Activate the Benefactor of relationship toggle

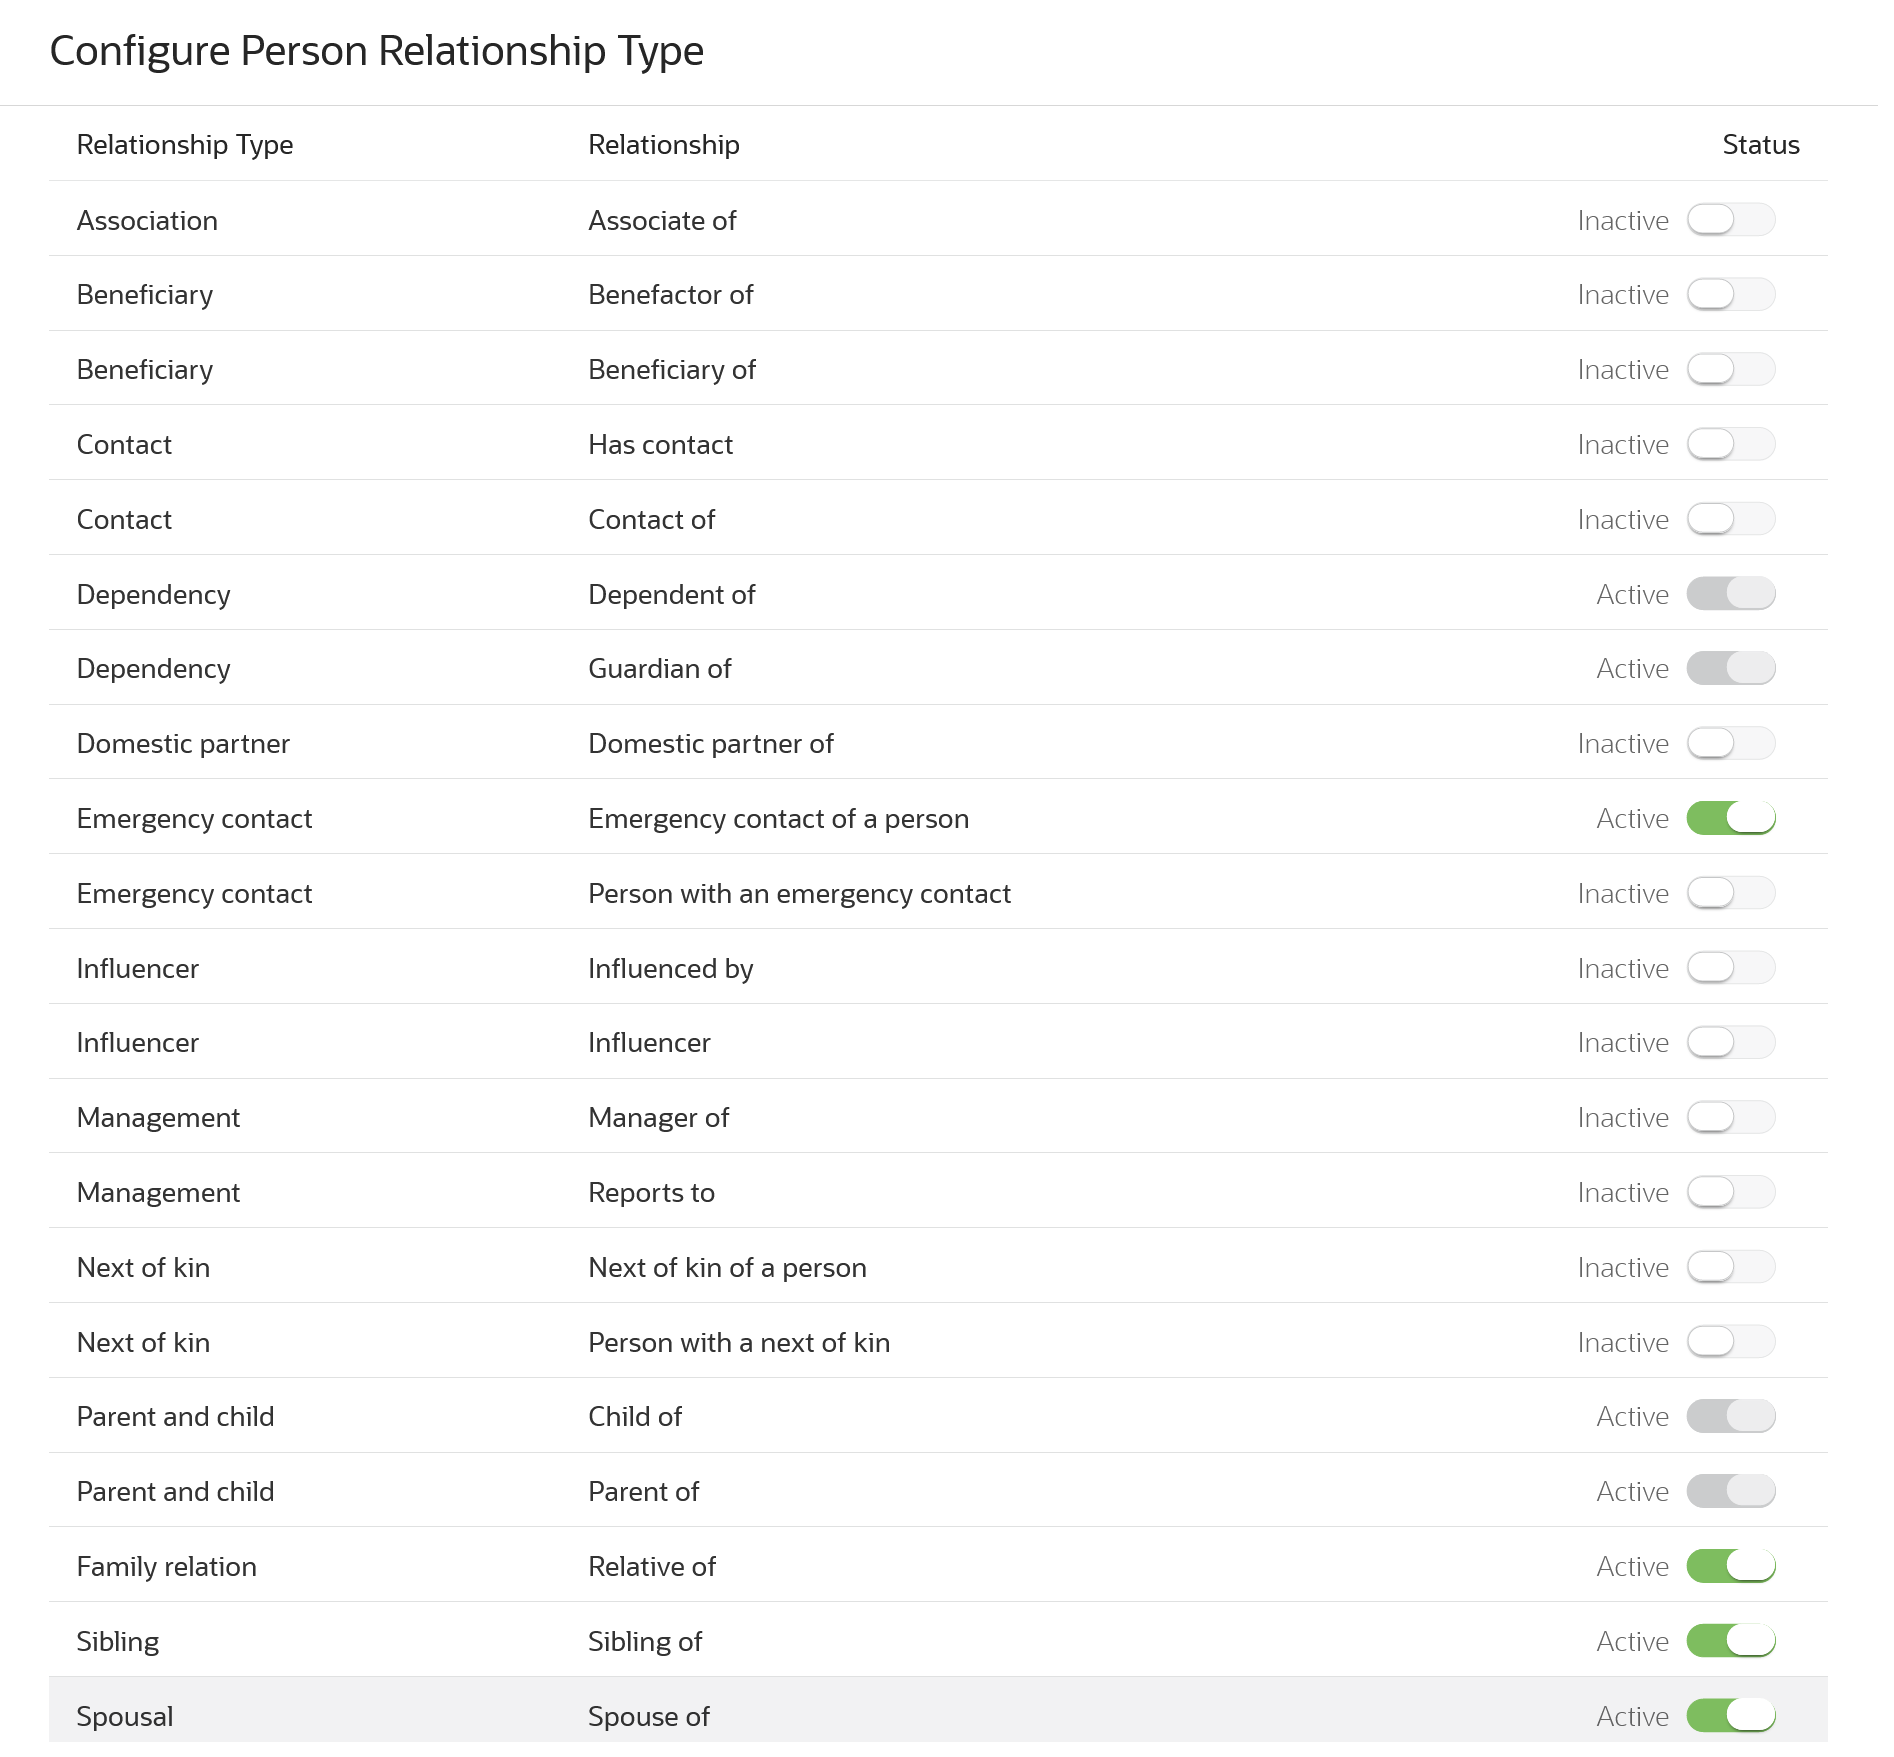tap(1731, 295)
